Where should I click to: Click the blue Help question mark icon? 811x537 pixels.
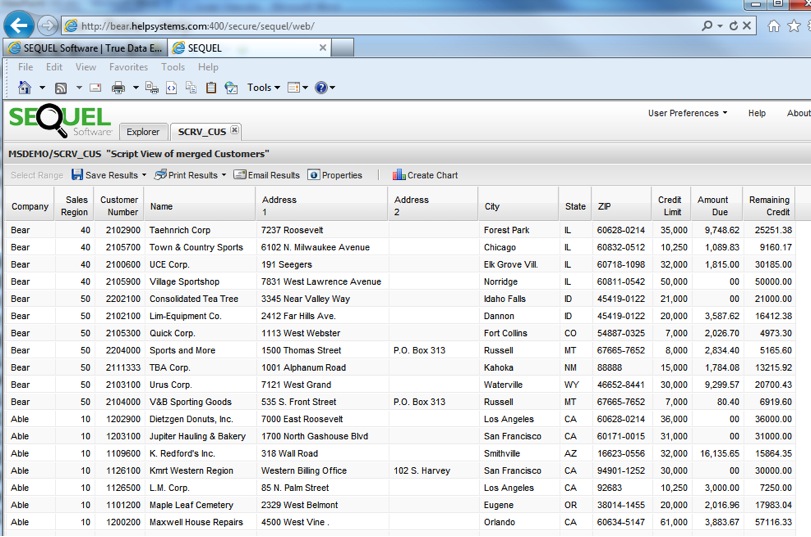tap(321, 87)
